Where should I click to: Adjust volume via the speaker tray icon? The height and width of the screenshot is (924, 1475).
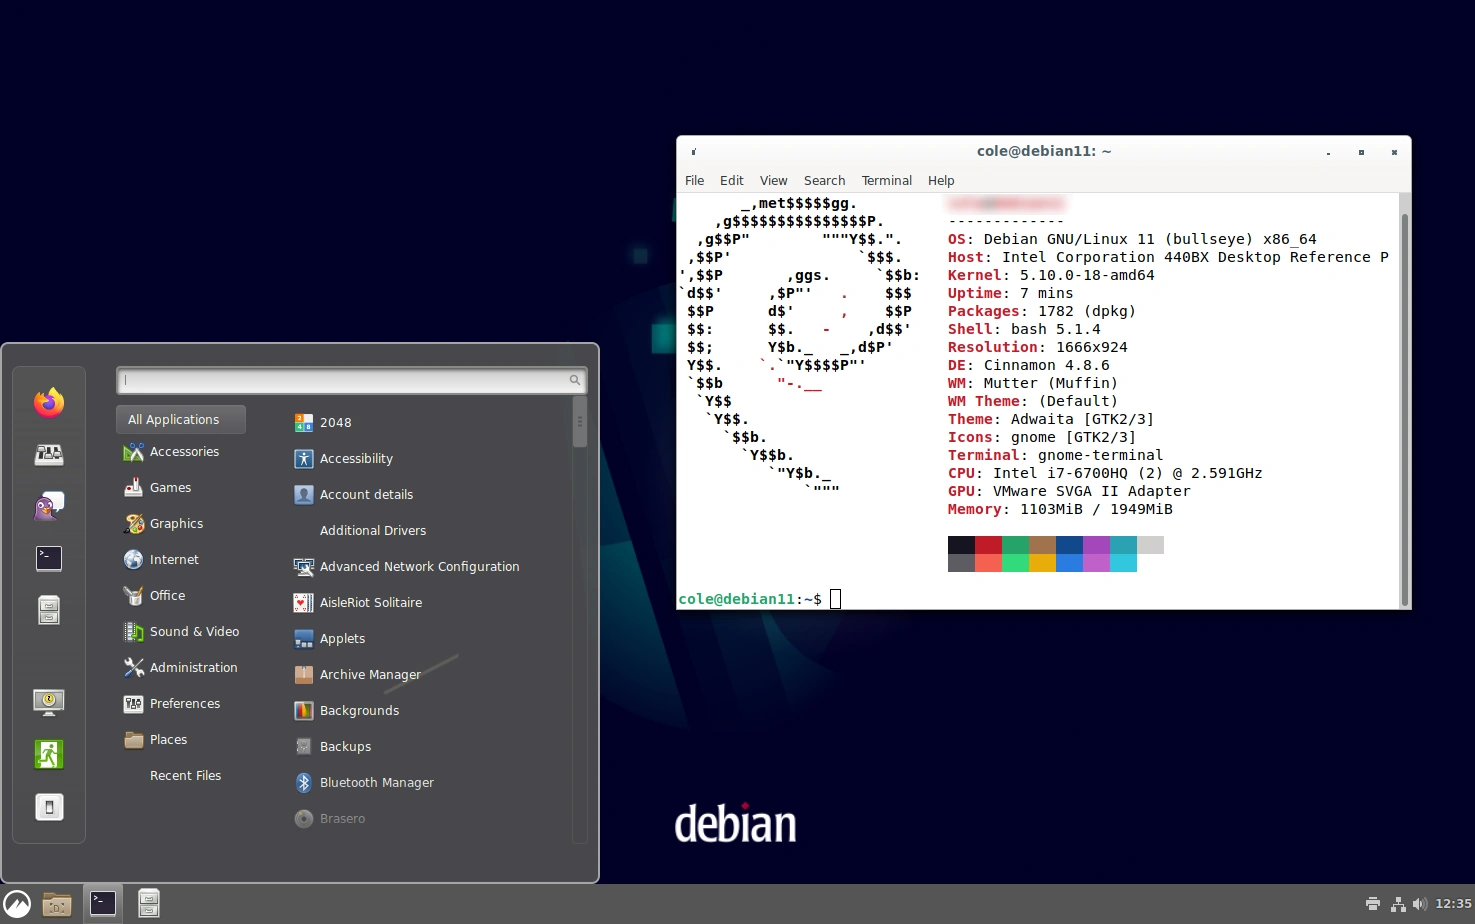click(x=1419, y=904)
